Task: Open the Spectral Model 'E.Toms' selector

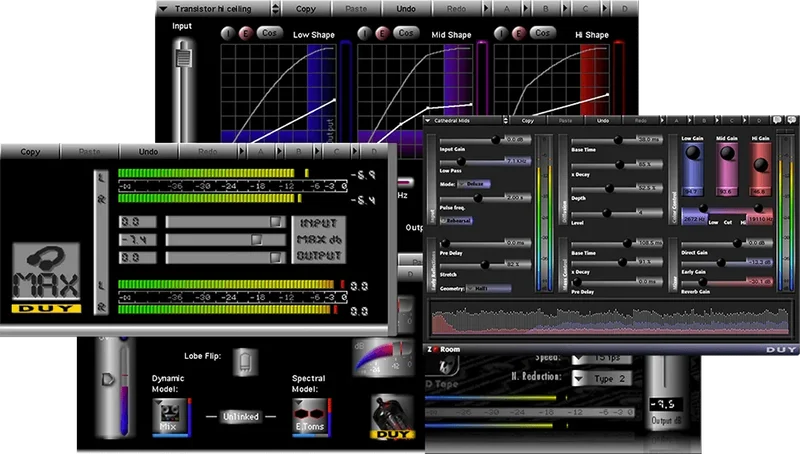Action: tap(312, 417)
